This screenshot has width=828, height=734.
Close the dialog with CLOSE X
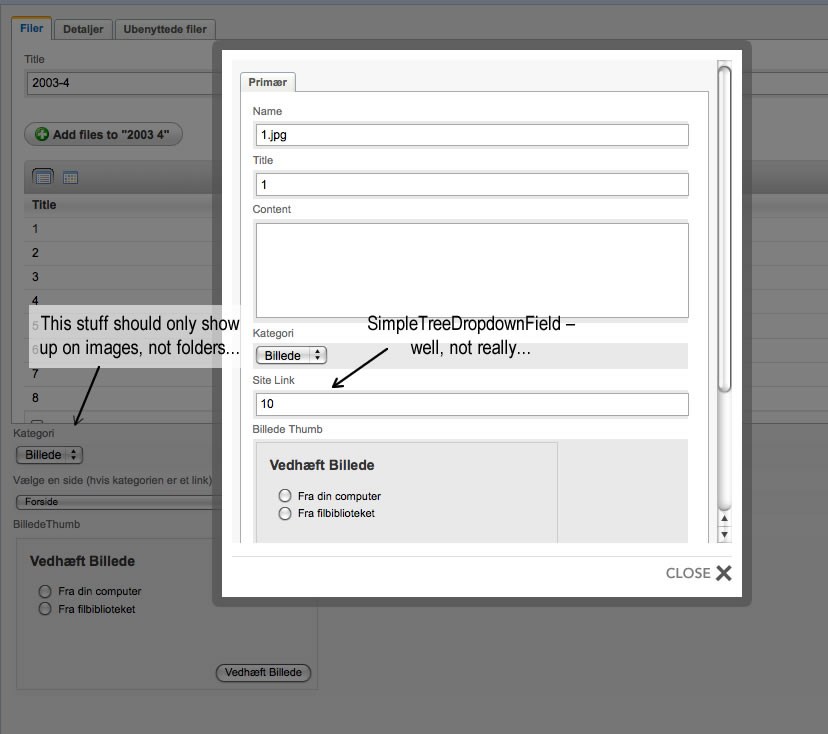[x=698, y=573]
